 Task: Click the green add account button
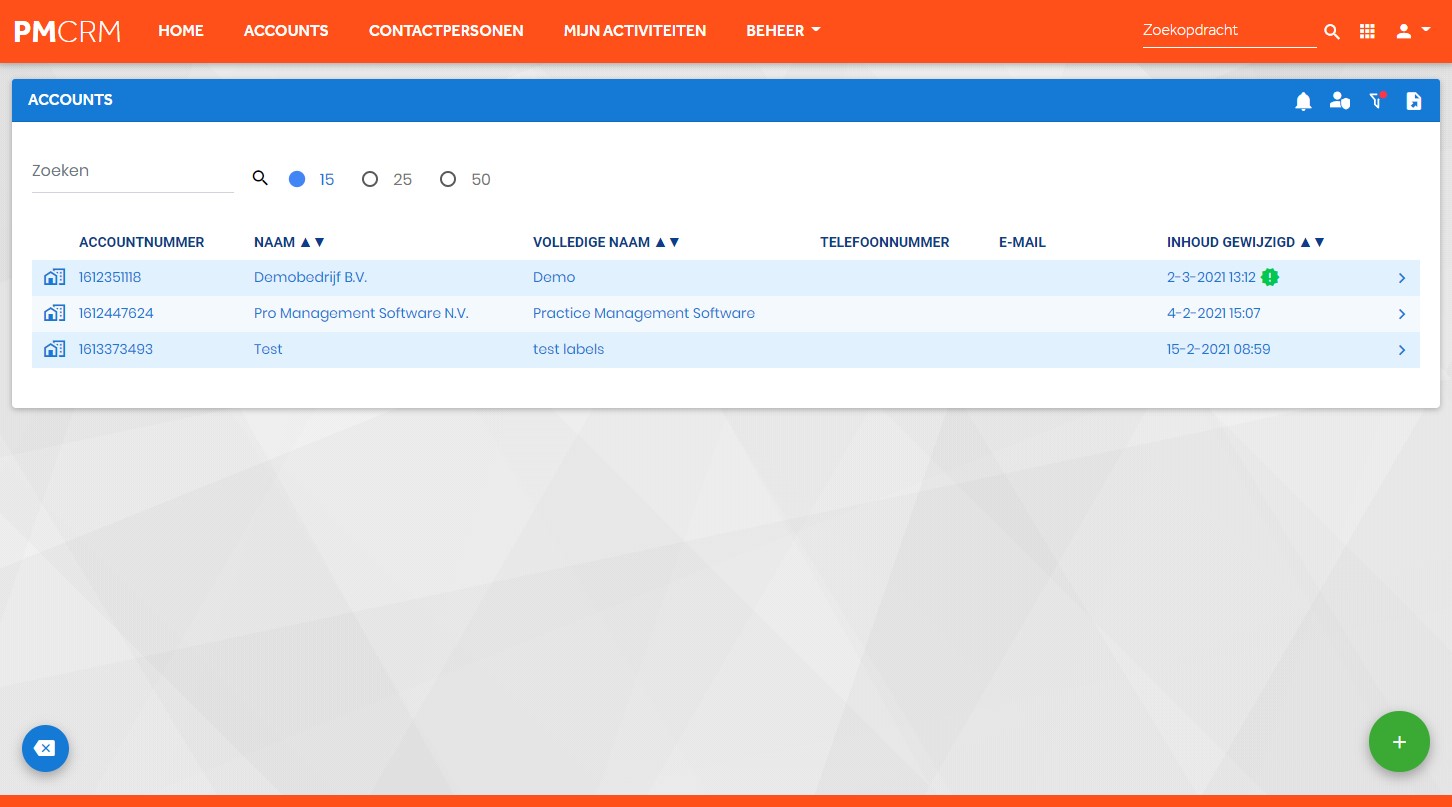click(x=1399, y=742)
